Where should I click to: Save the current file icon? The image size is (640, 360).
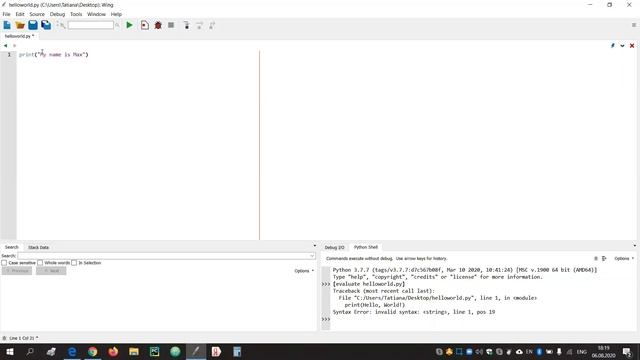pyautogui.click(x=33, y=25)
